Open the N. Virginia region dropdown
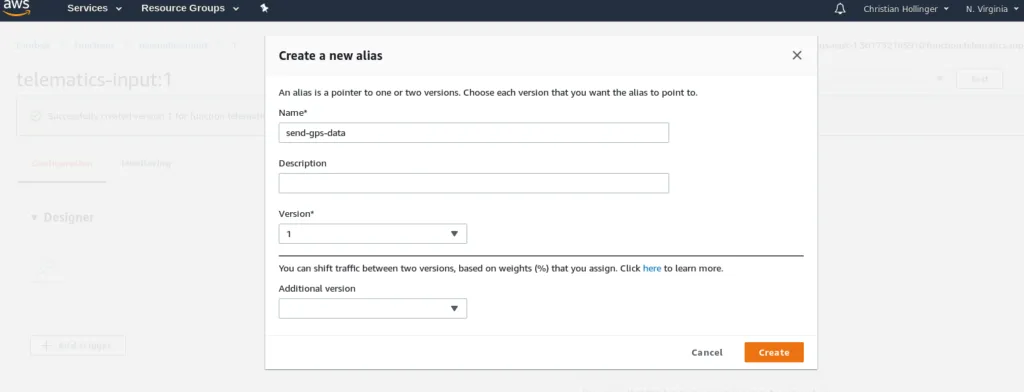The image size is (1024, 392). point(991,9)
